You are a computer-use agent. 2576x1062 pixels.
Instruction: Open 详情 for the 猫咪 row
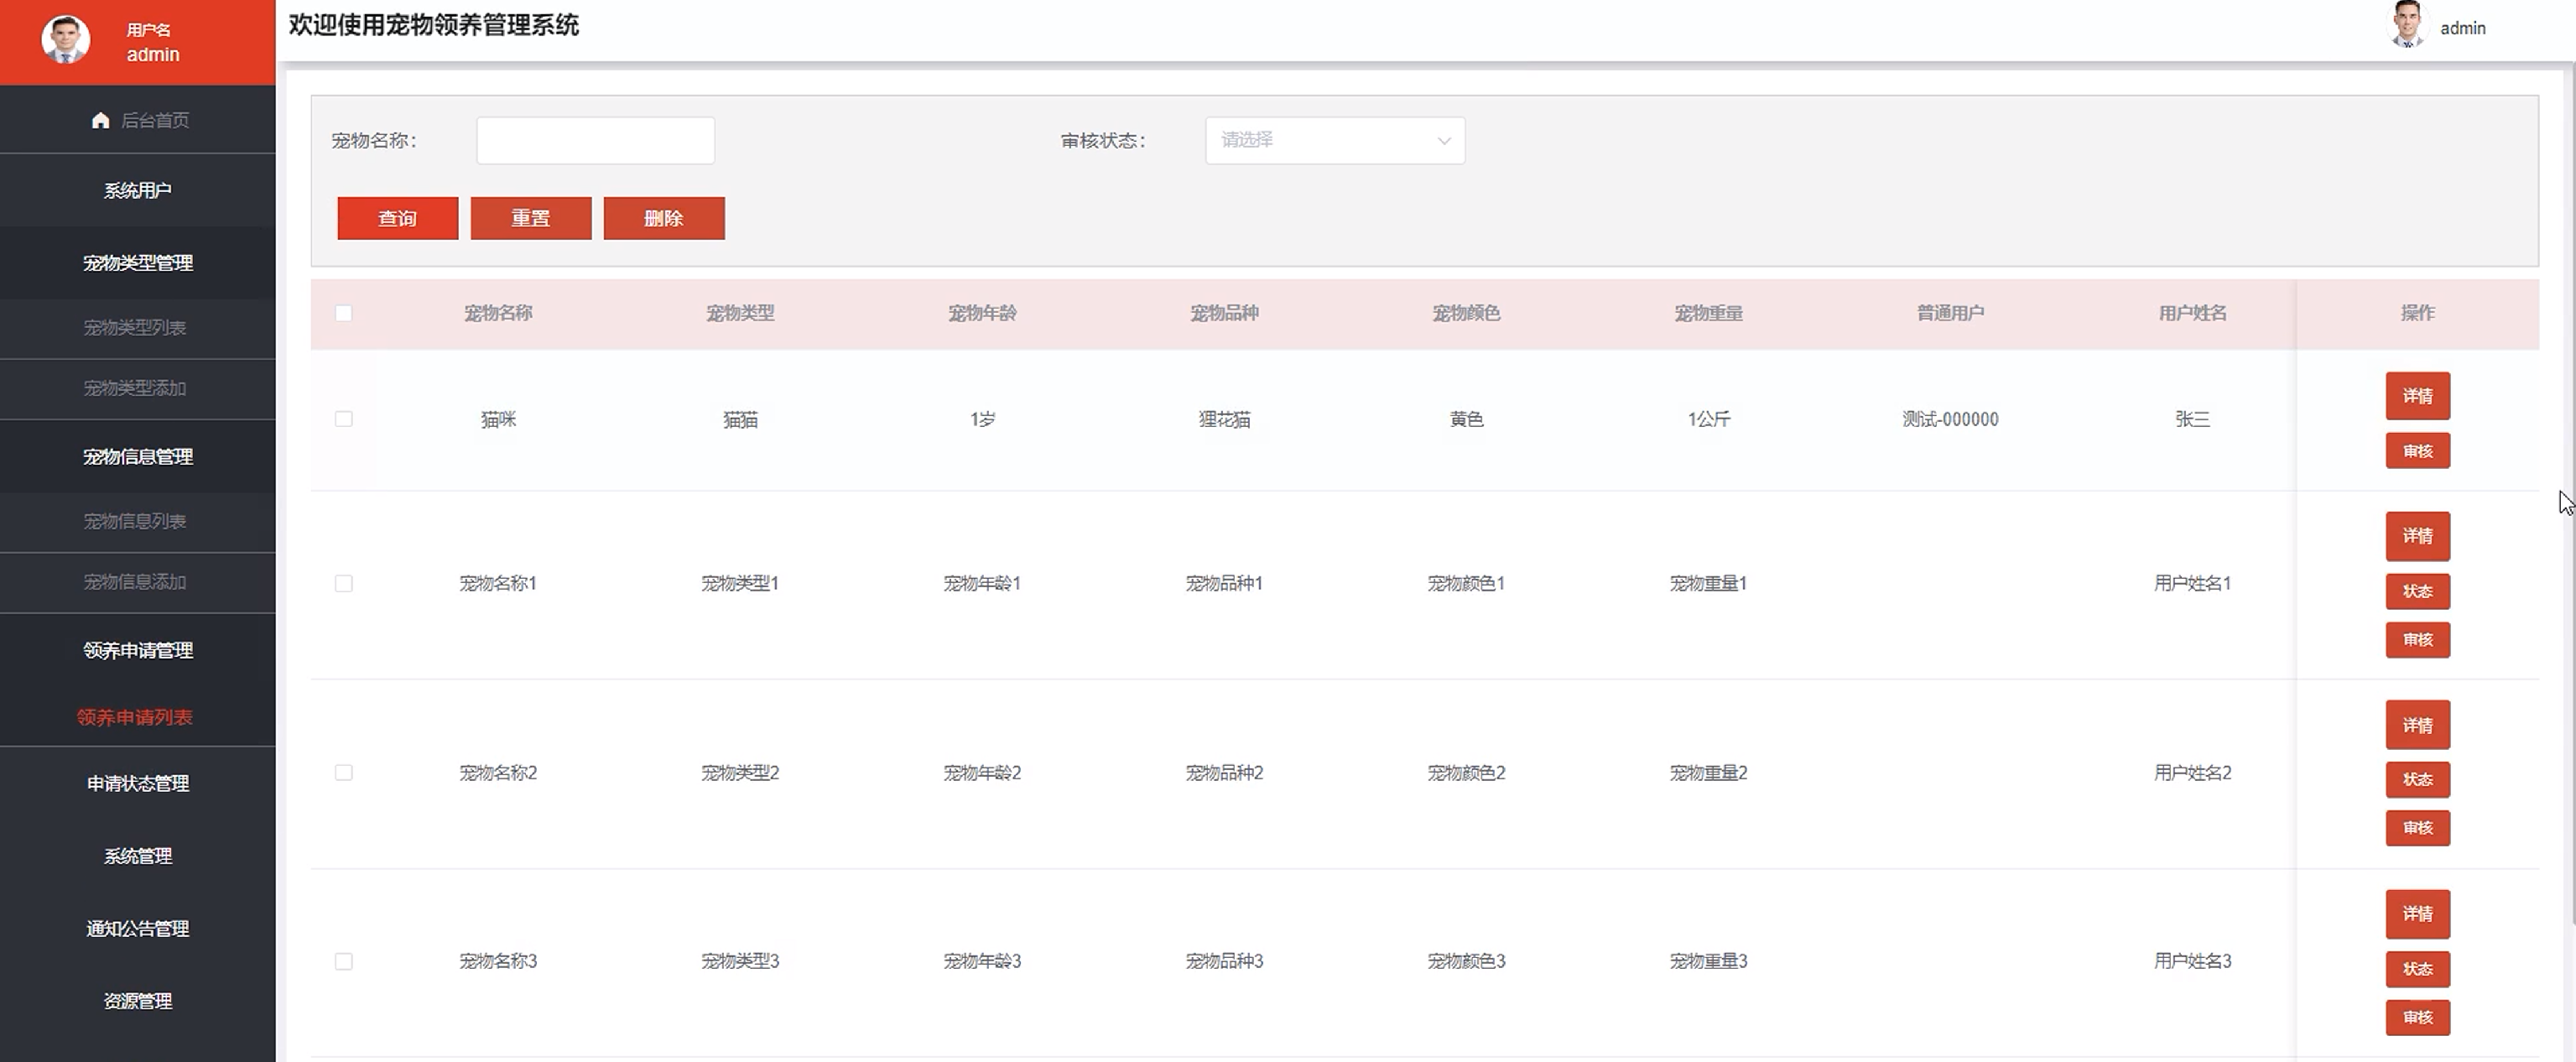[2417, 396]
